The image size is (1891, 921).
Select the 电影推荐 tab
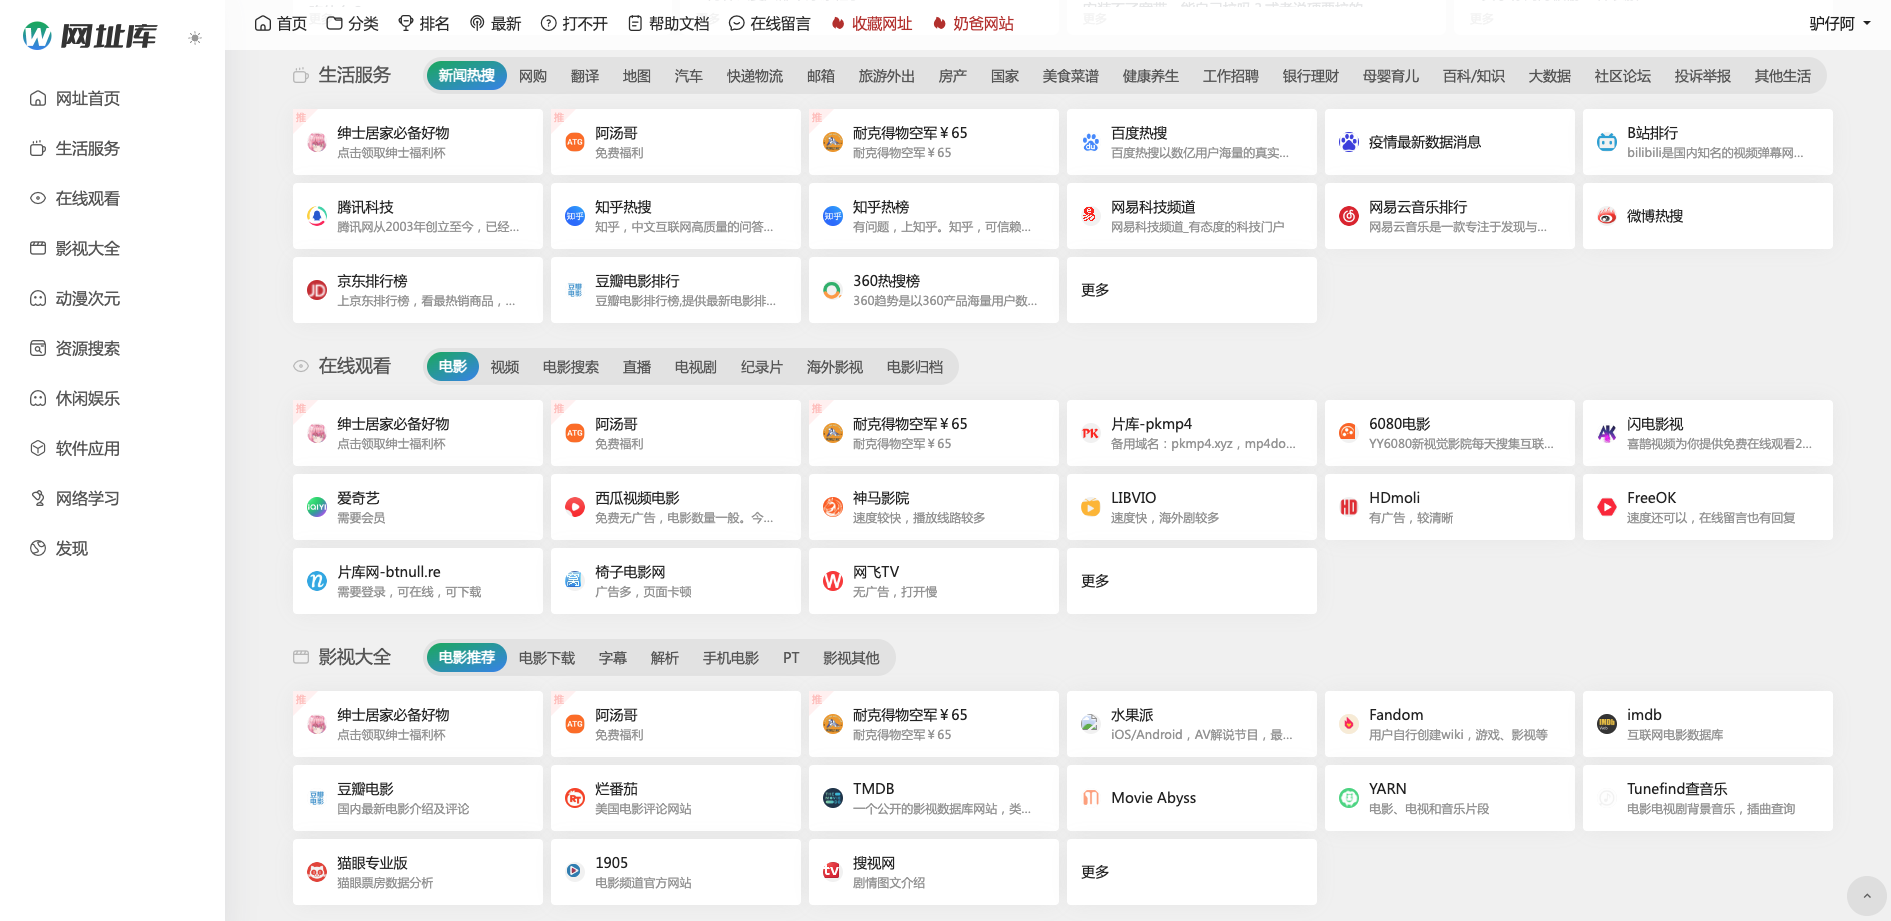tap(466, 658)
